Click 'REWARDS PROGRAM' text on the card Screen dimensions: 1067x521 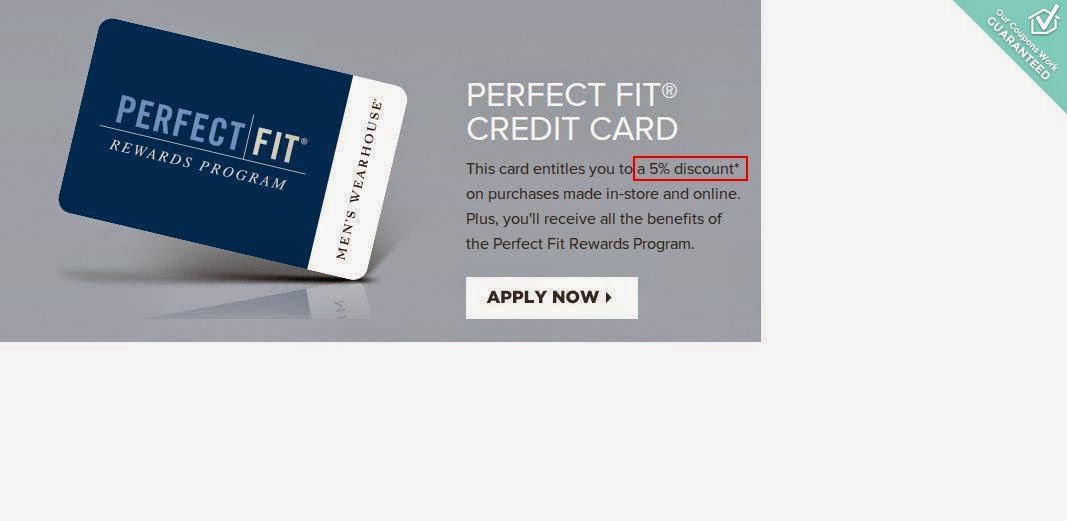(198, 164)
